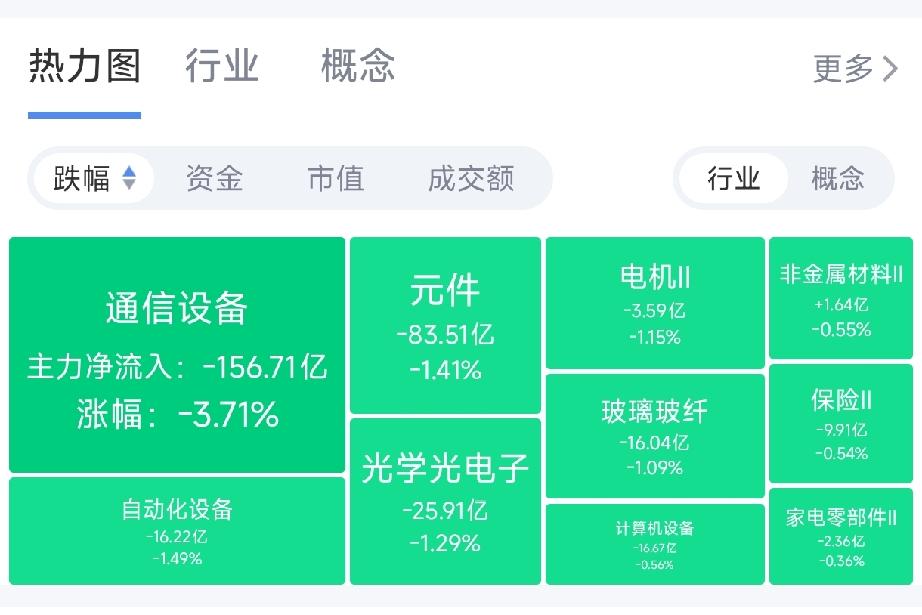922x615 pixels.
Task: Open the 非金属材料II sector tile
Action: 841,298
